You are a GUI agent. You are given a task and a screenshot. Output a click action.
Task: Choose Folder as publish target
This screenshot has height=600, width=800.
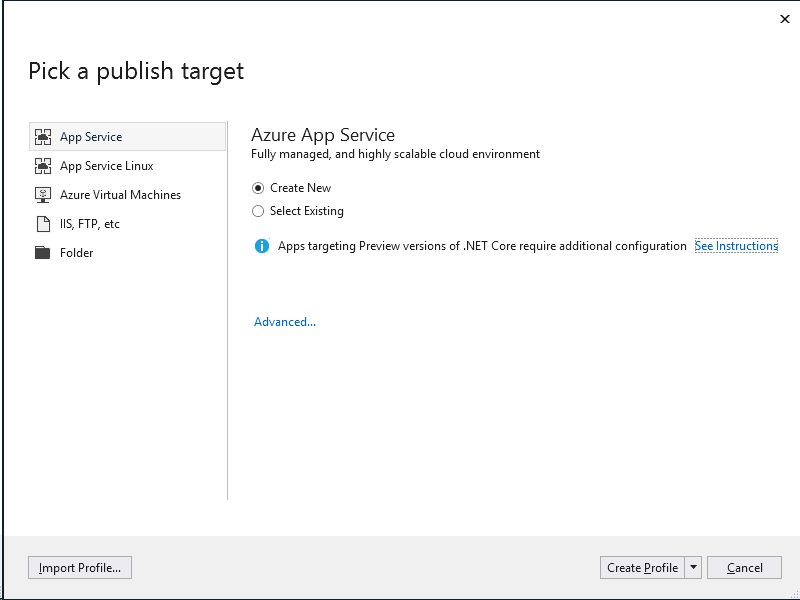(x=128, y=253)
